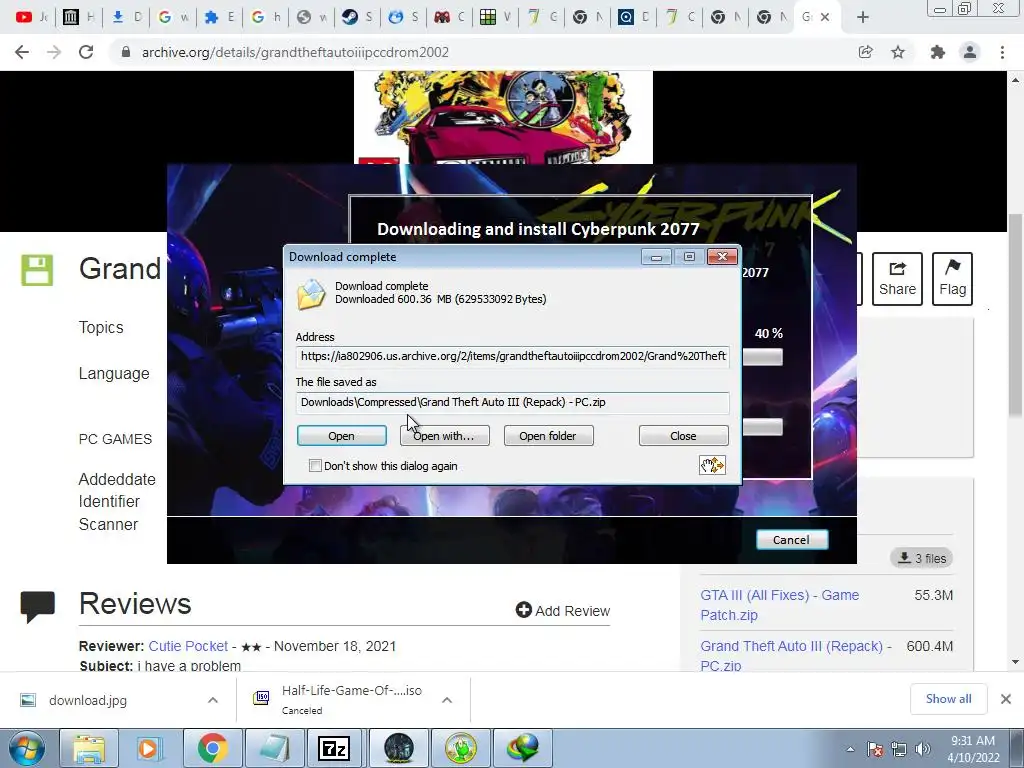Image resolution: width=1024 pixels, height=768 pixels.
Task: Go back in browser history
Action: (x=22, y=52)
